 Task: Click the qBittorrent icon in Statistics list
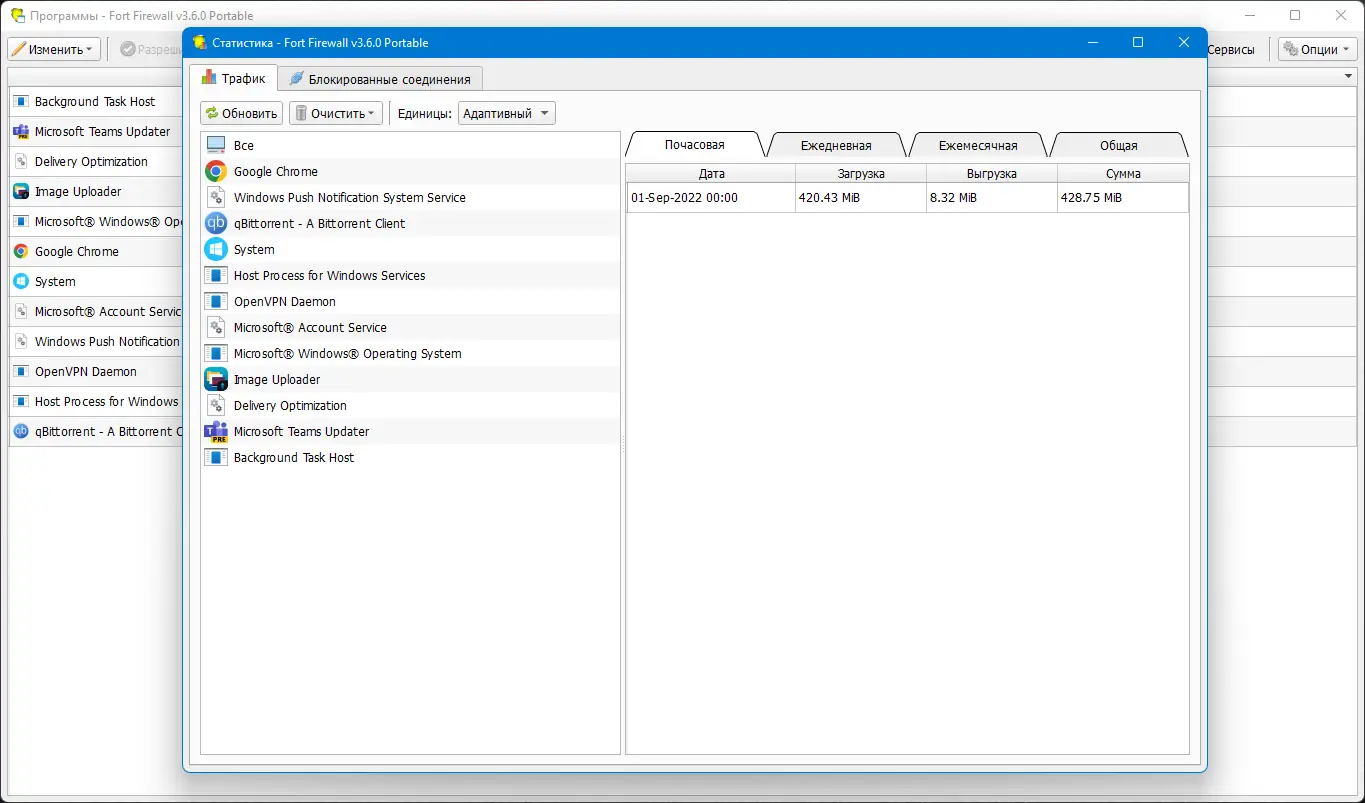(216, 223)
